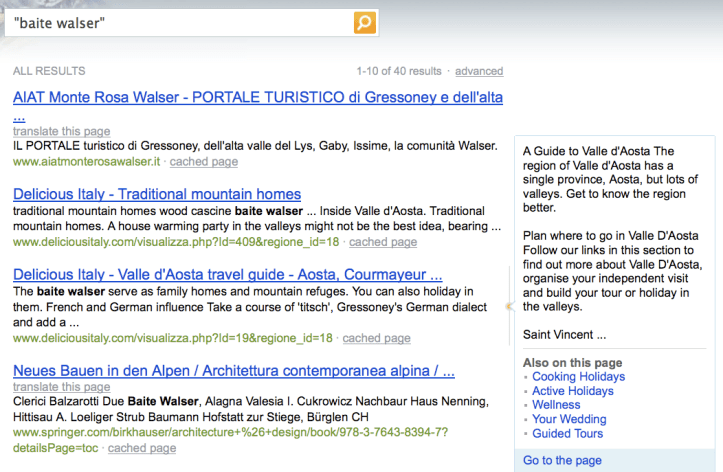Open Delicious Italy Traditional mountain homes result
The height and width of the screenshot is (472, 723).
[x=157, y=194]
